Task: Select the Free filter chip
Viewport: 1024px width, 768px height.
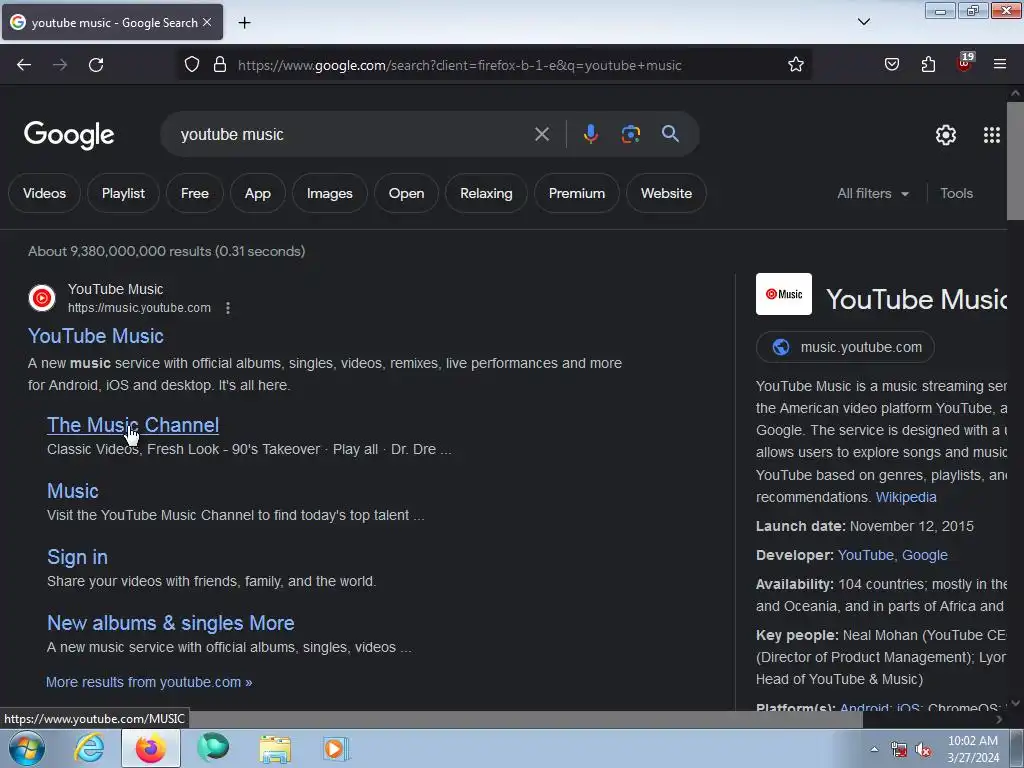Action: (x=195, y=193)
